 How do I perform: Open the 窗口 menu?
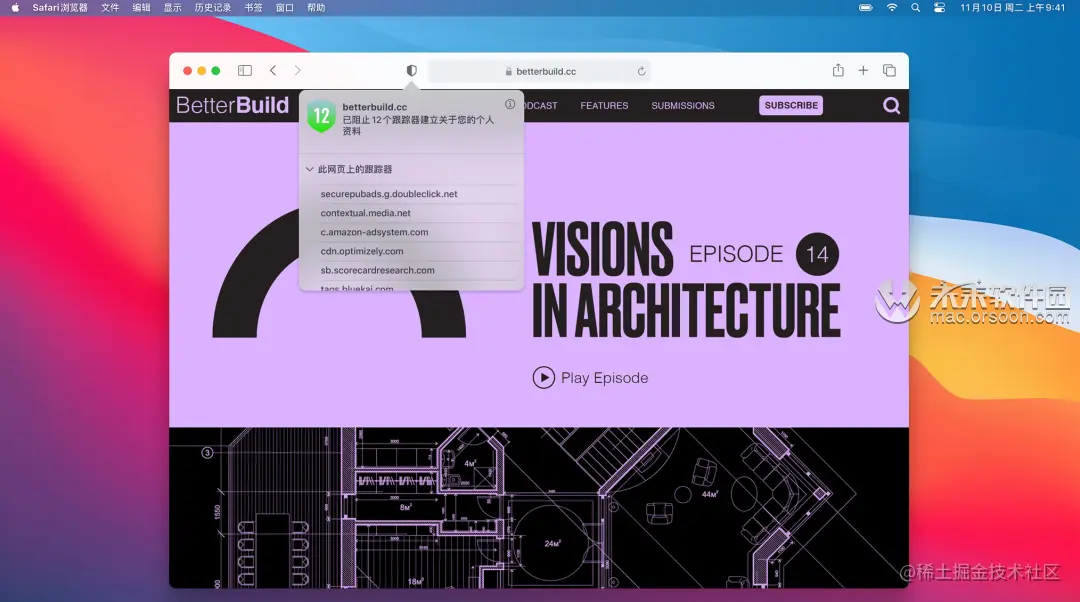[284, 8]
